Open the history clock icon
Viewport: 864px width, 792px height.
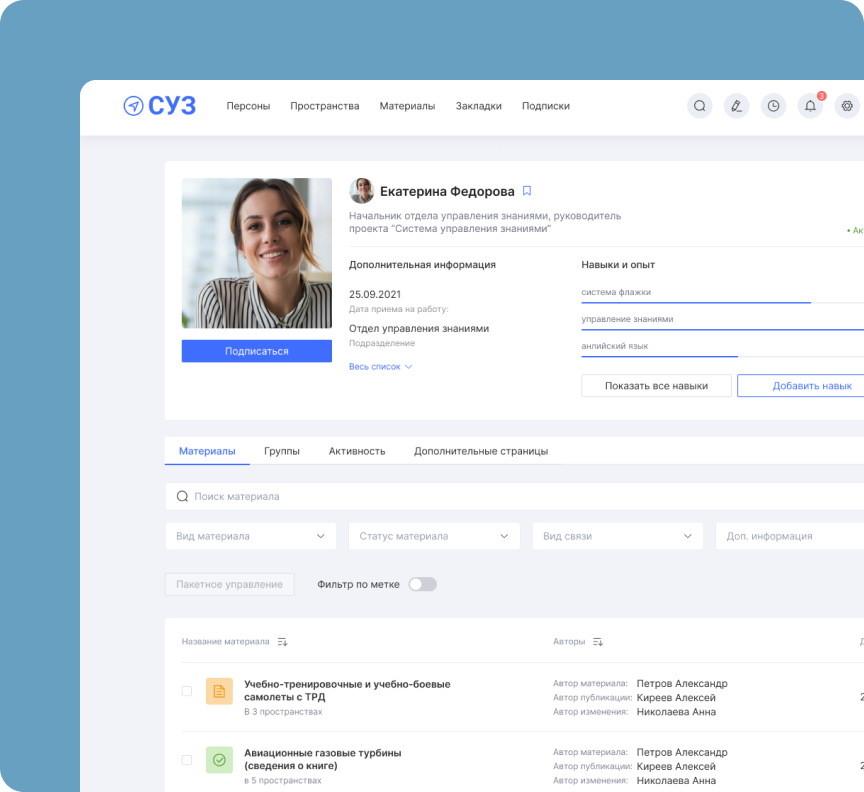coord(772,106)
